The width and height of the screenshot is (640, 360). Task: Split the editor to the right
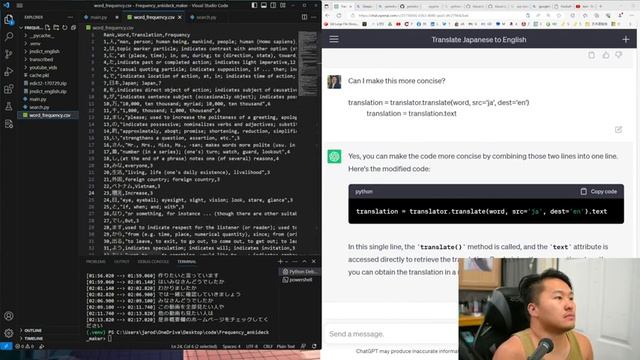pyautogui.click(x=304, y=17)
